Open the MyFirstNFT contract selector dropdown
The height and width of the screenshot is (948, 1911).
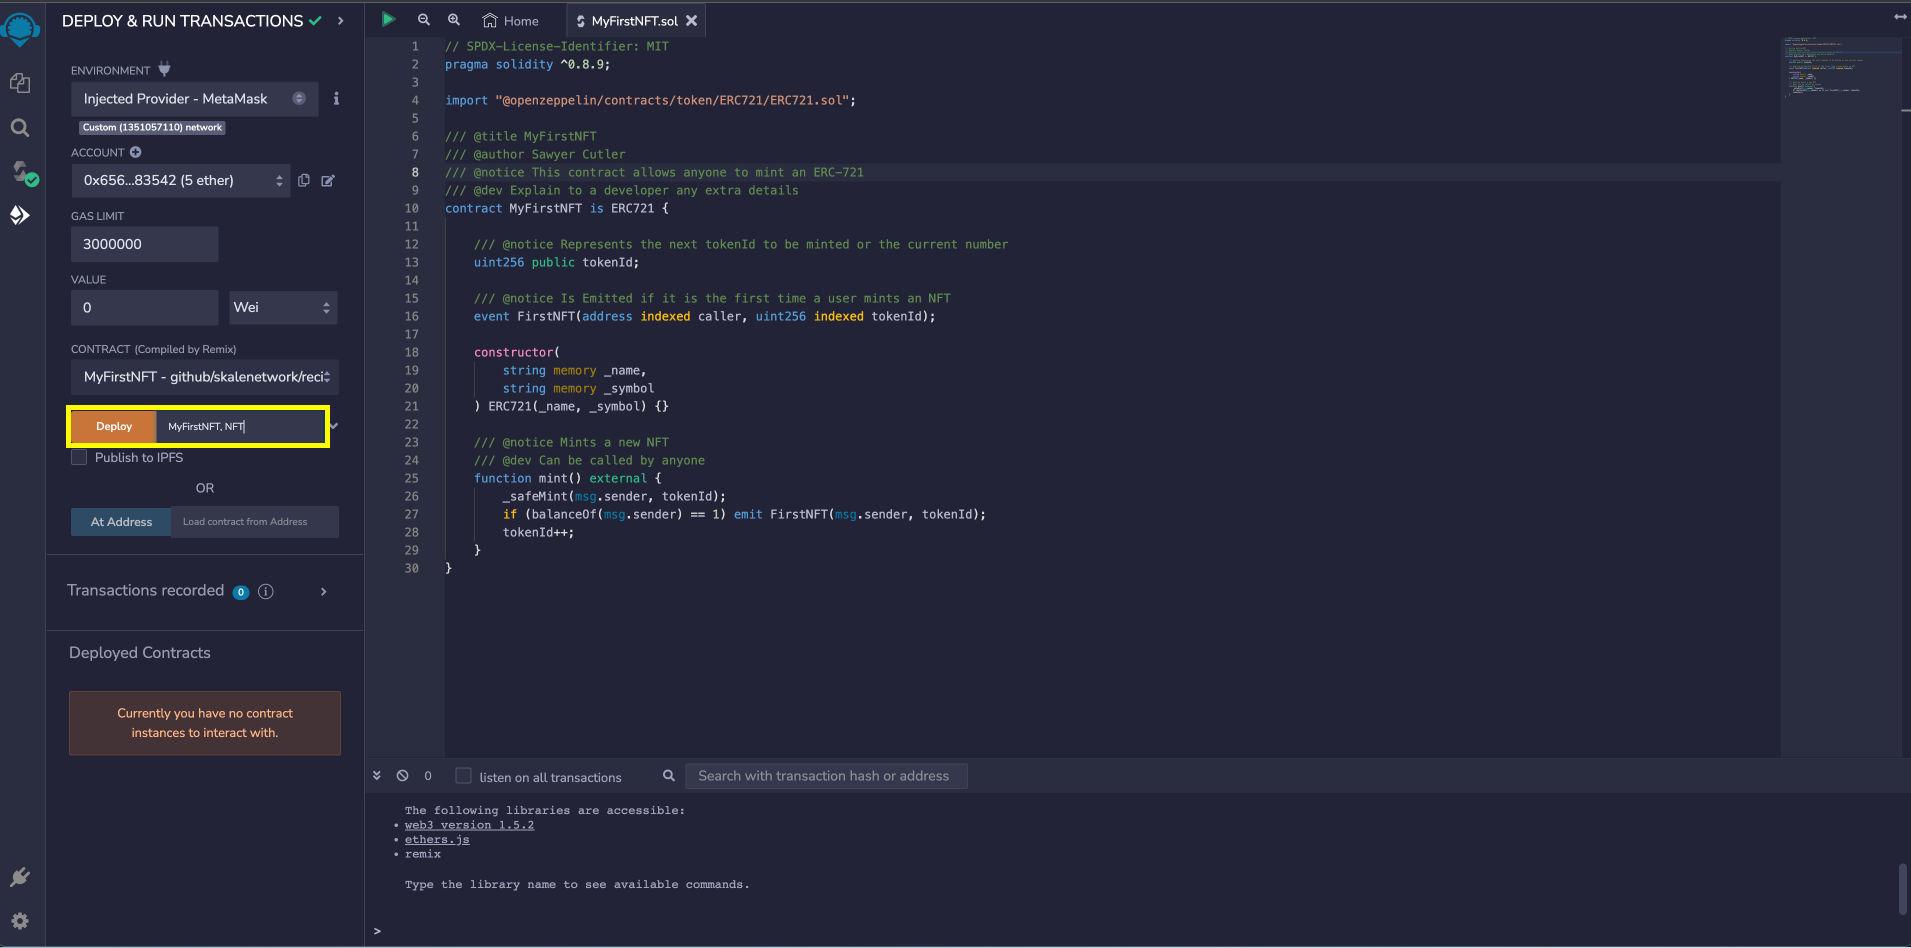(205, 377)
